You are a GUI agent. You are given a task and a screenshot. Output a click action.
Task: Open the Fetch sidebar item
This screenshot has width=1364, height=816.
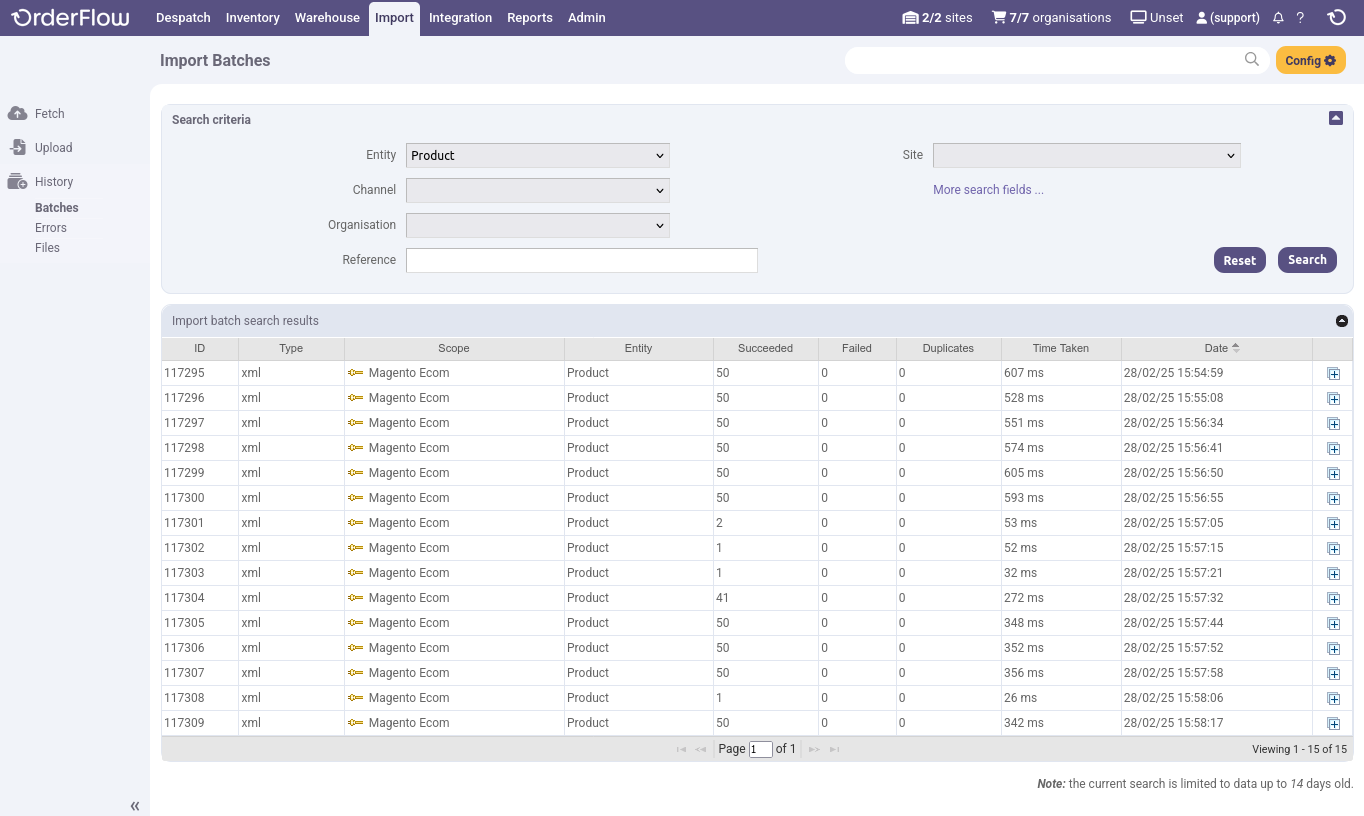click(x=42, y=113)
